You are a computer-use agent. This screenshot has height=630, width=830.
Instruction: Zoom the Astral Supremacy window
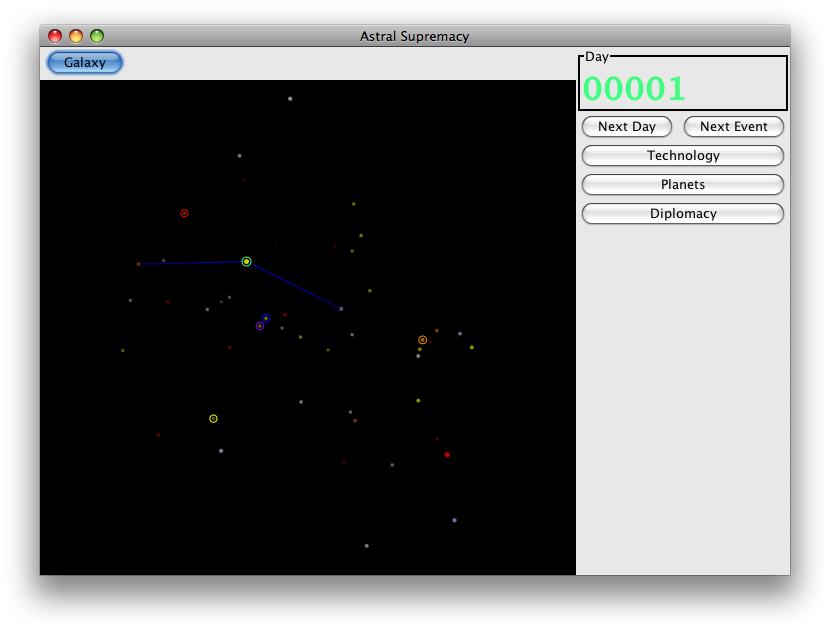click(97, 36)
